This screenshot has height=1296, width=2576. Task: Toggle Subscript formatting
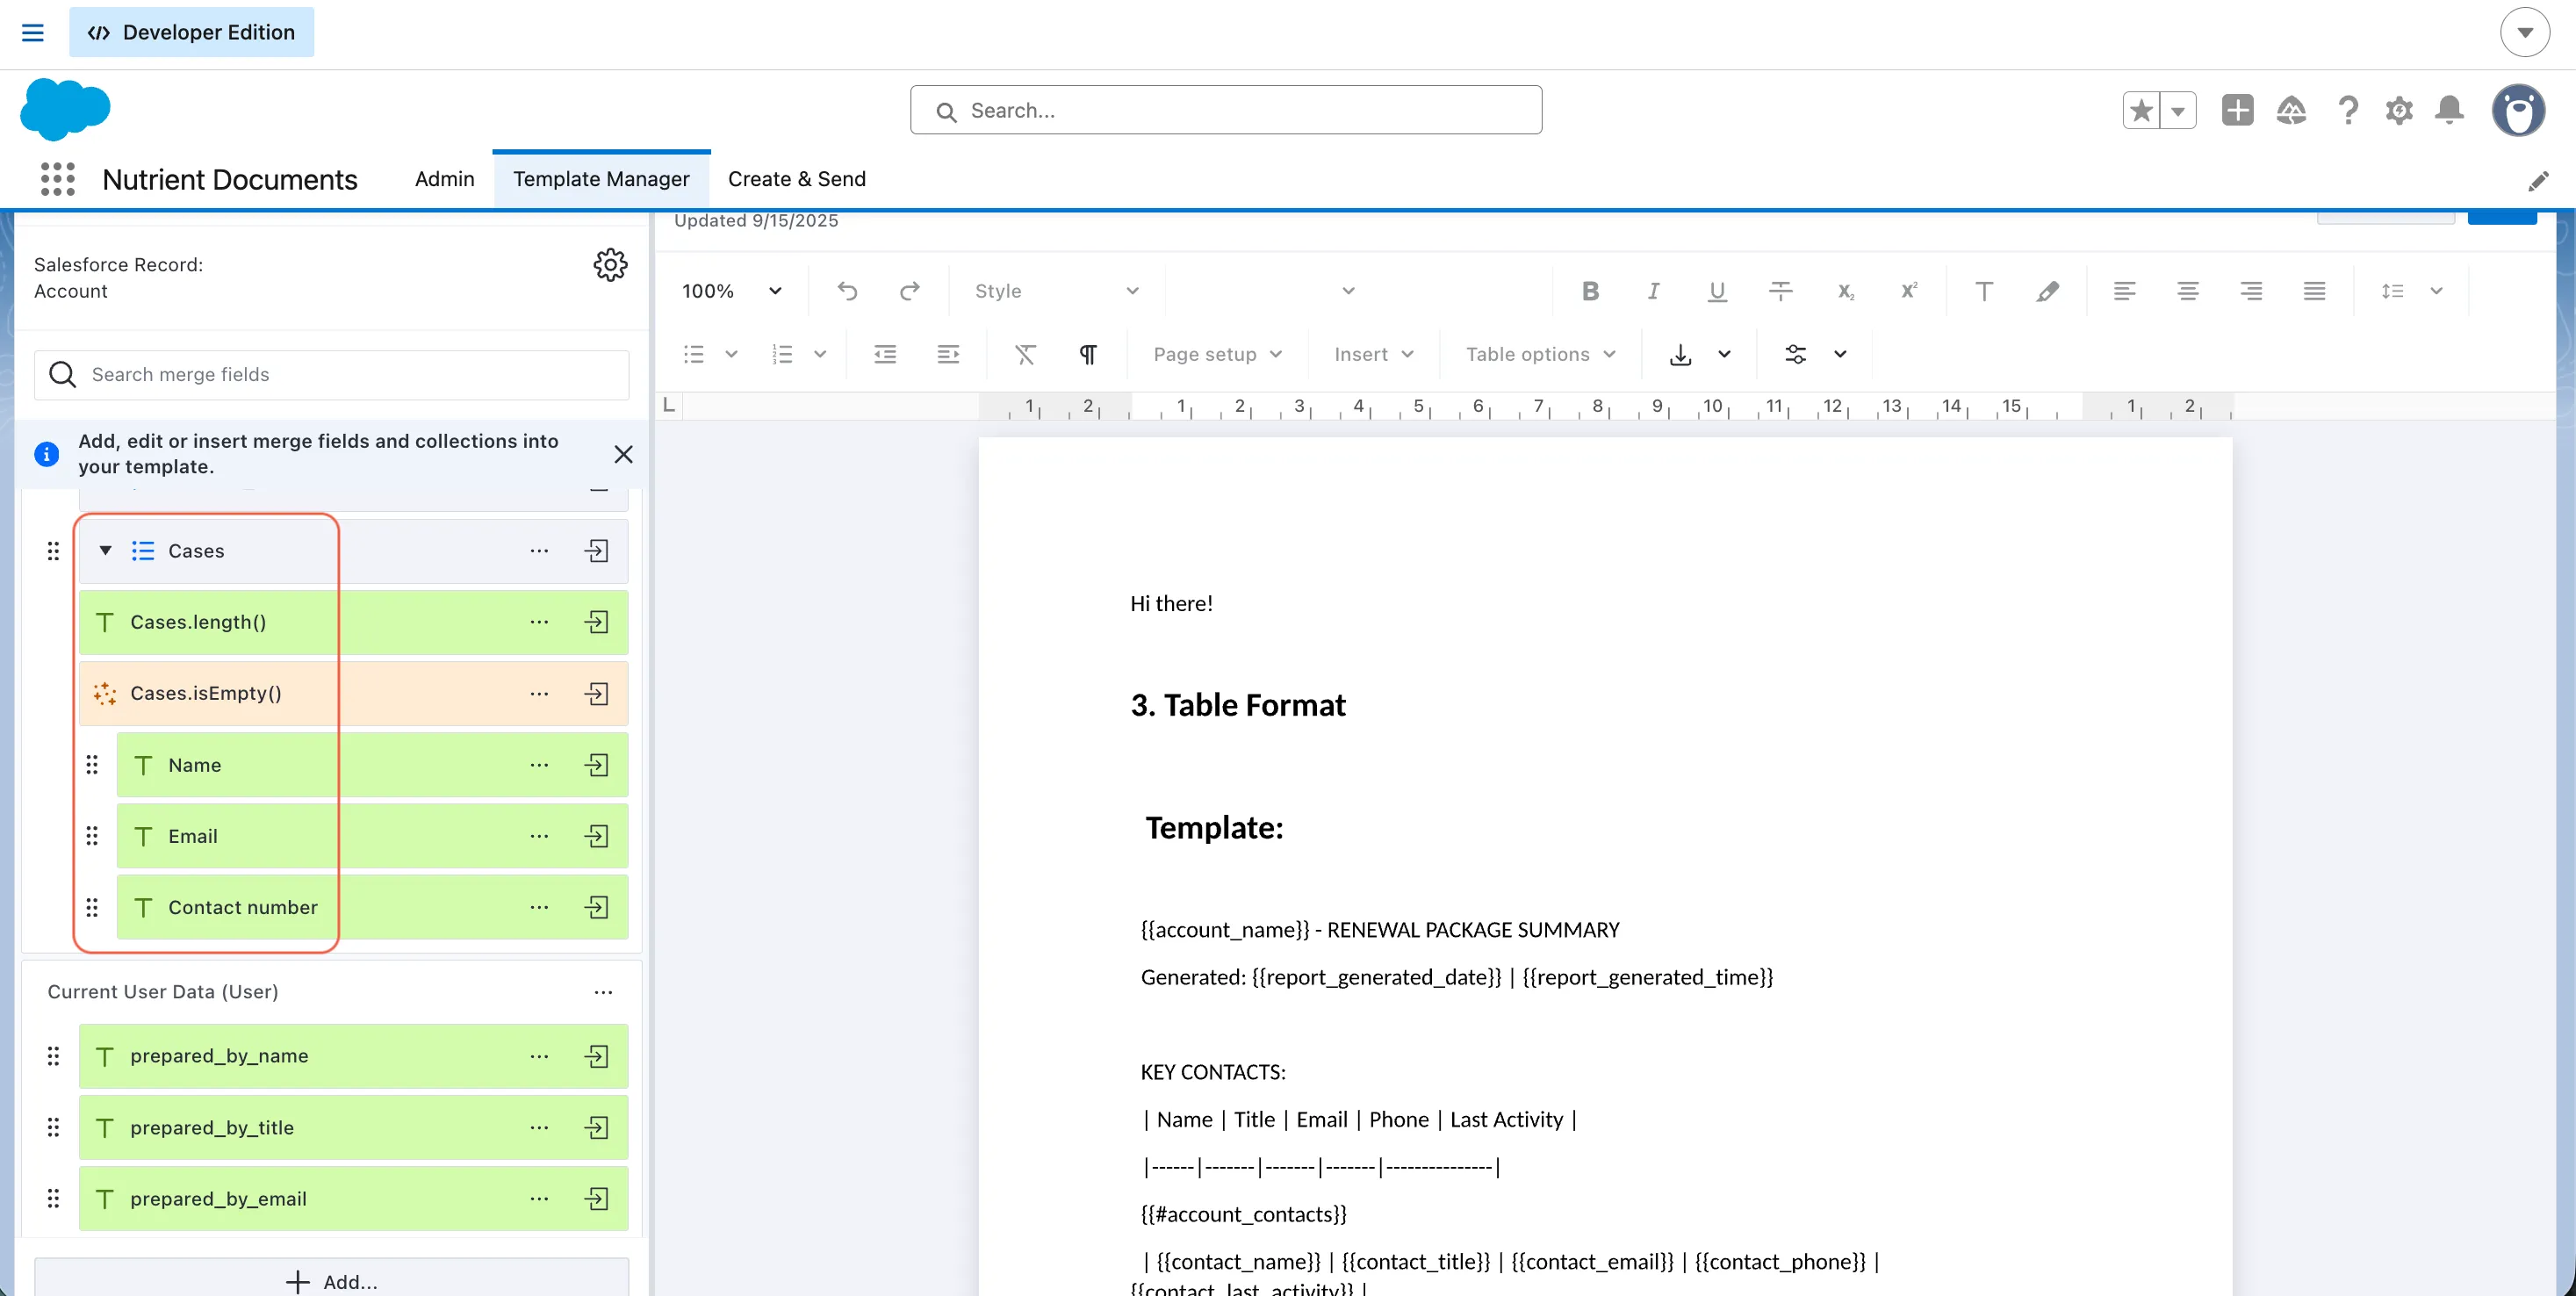(1845, 291)
